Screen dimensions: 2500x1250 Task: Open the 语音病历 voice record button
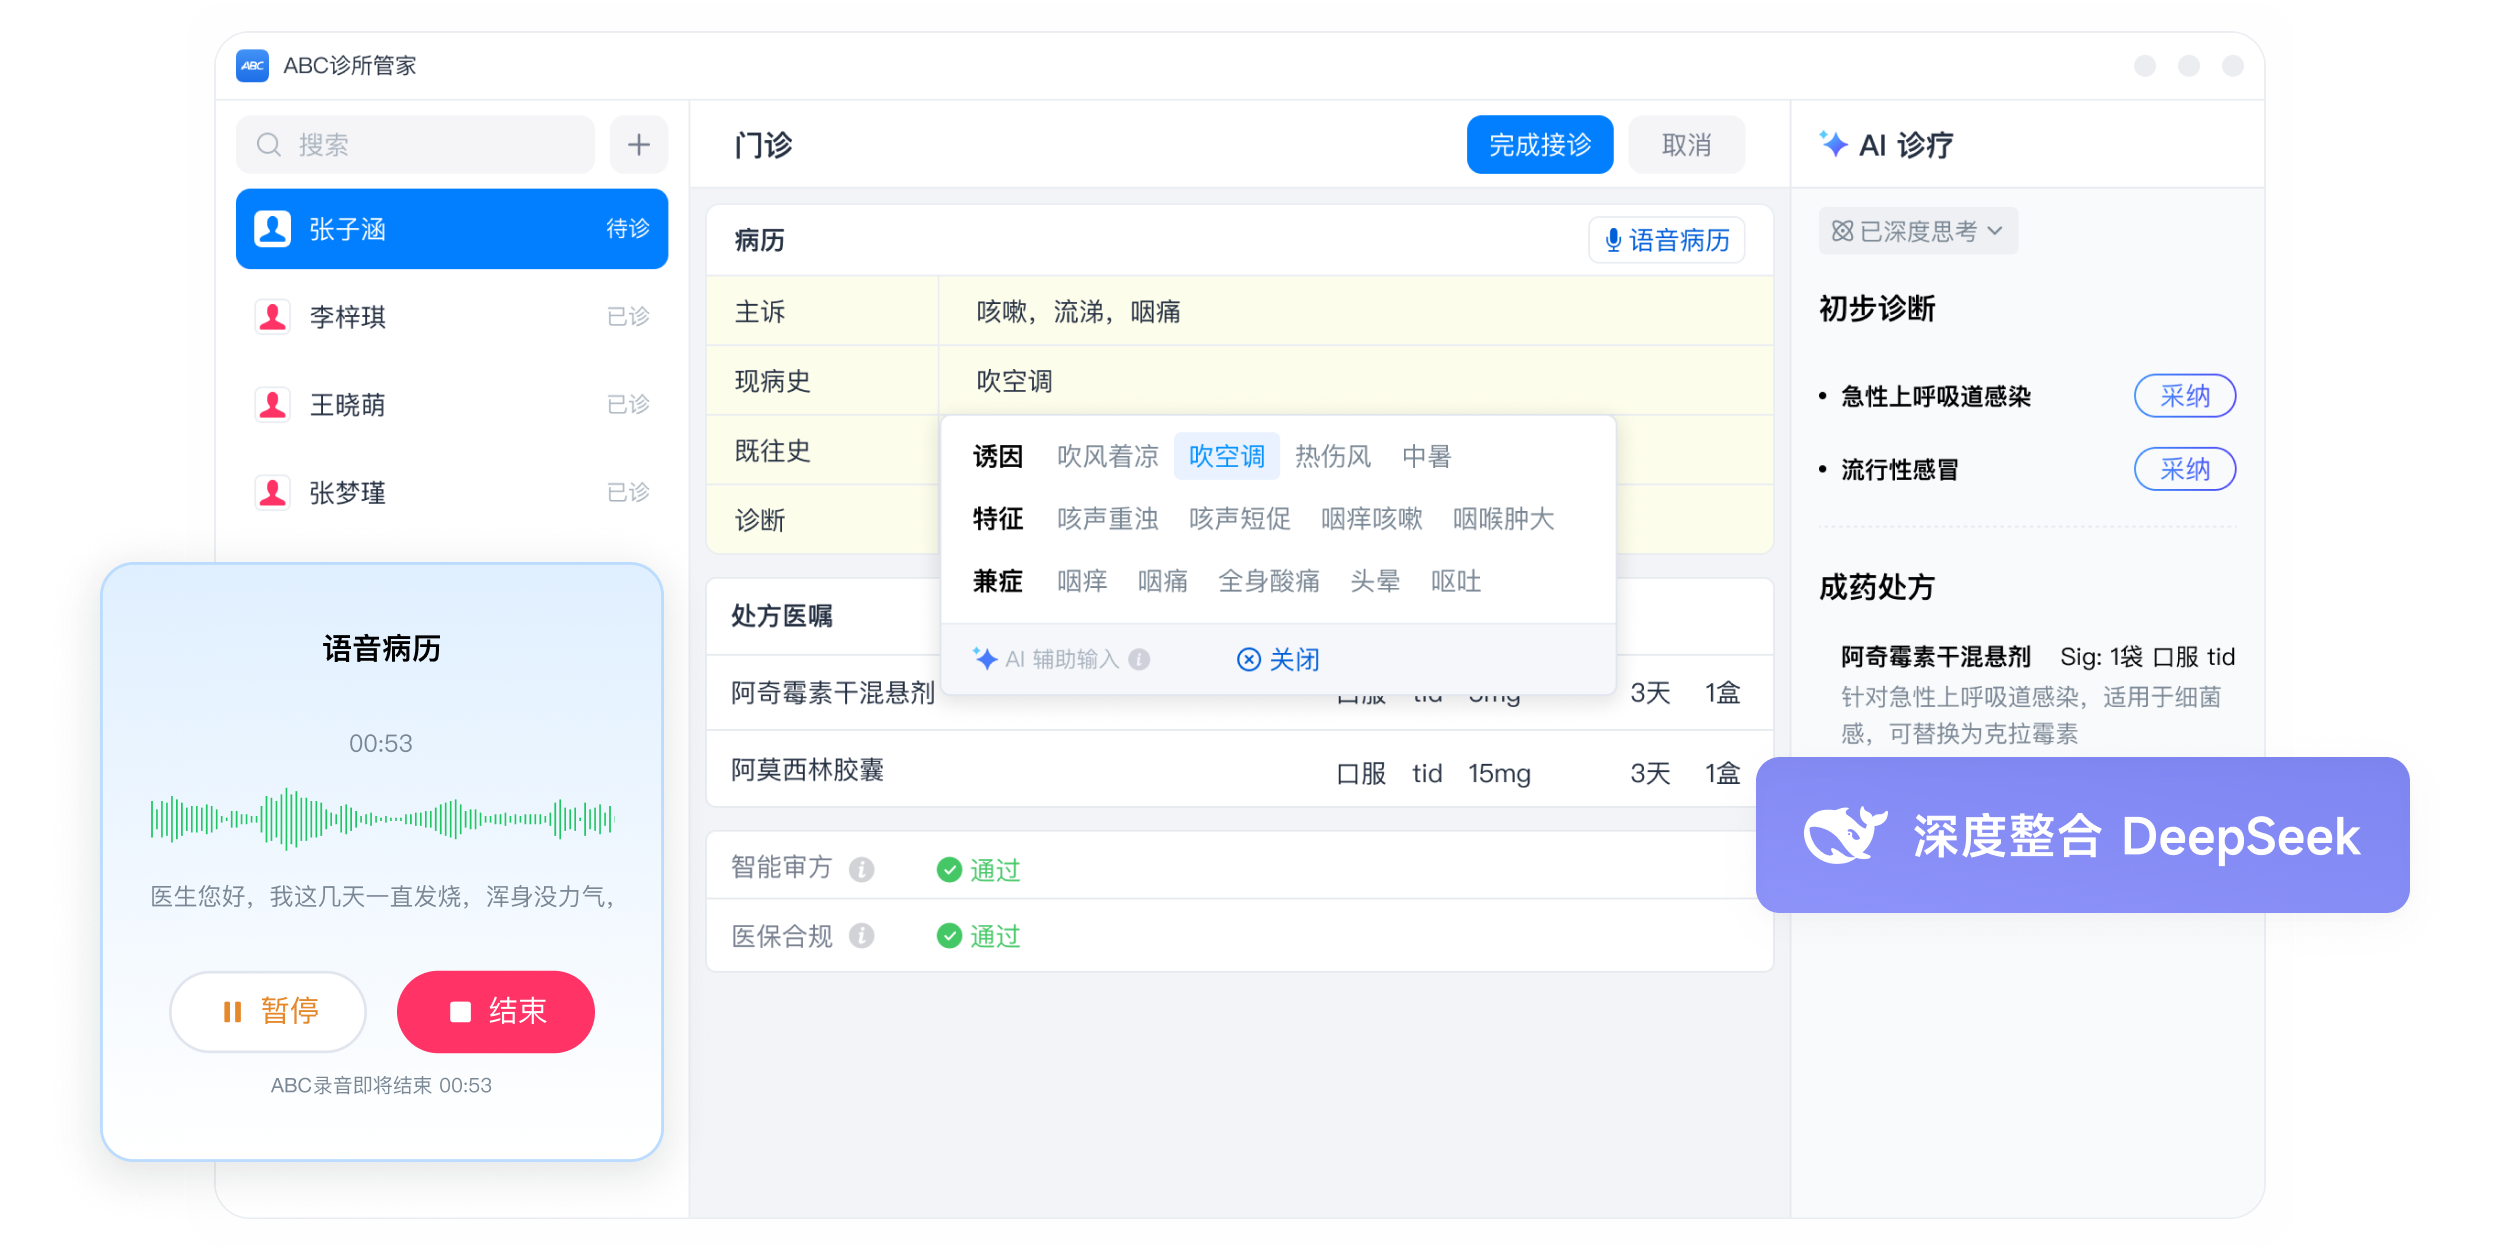click(x=1666, y=240)
